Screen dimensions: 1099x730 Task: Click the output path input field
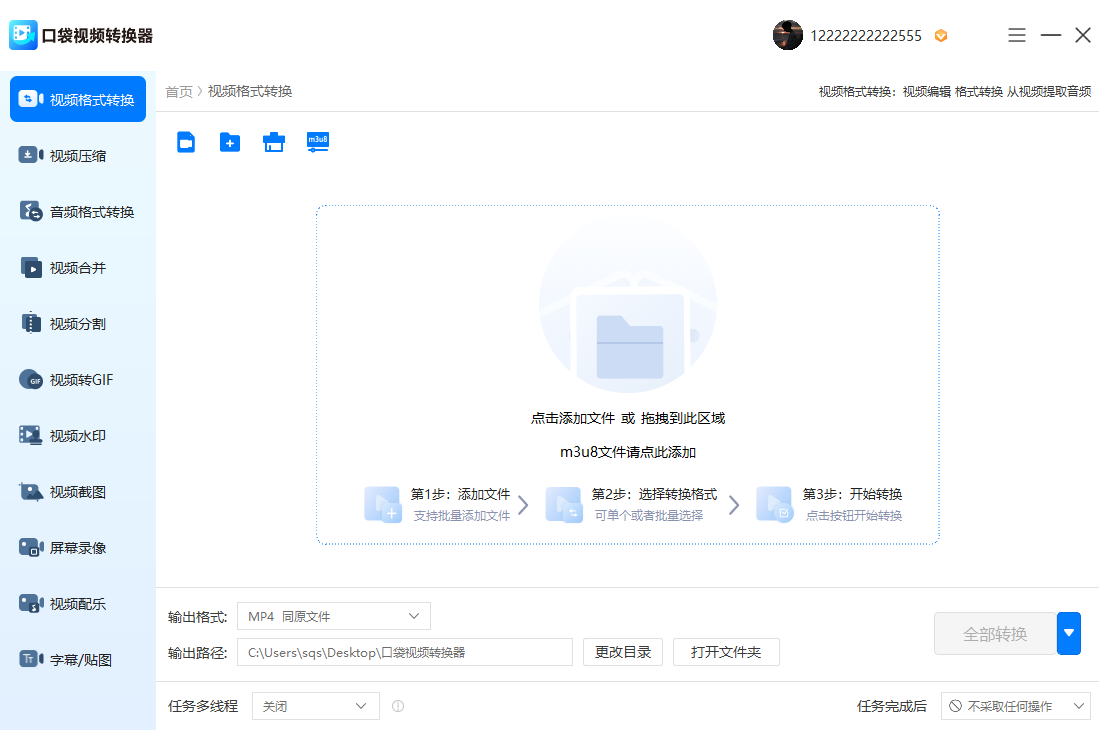(404, 651)
